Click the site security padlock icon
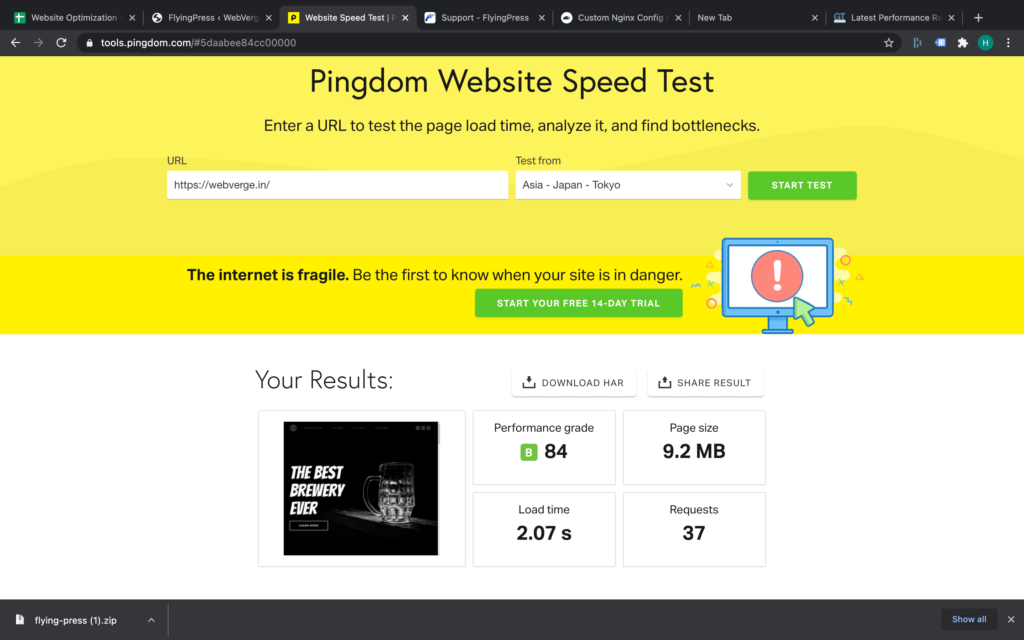Image resolution: width=1024 pixels, height=640 pixels. pyautogui.click(x=88, y=43)
